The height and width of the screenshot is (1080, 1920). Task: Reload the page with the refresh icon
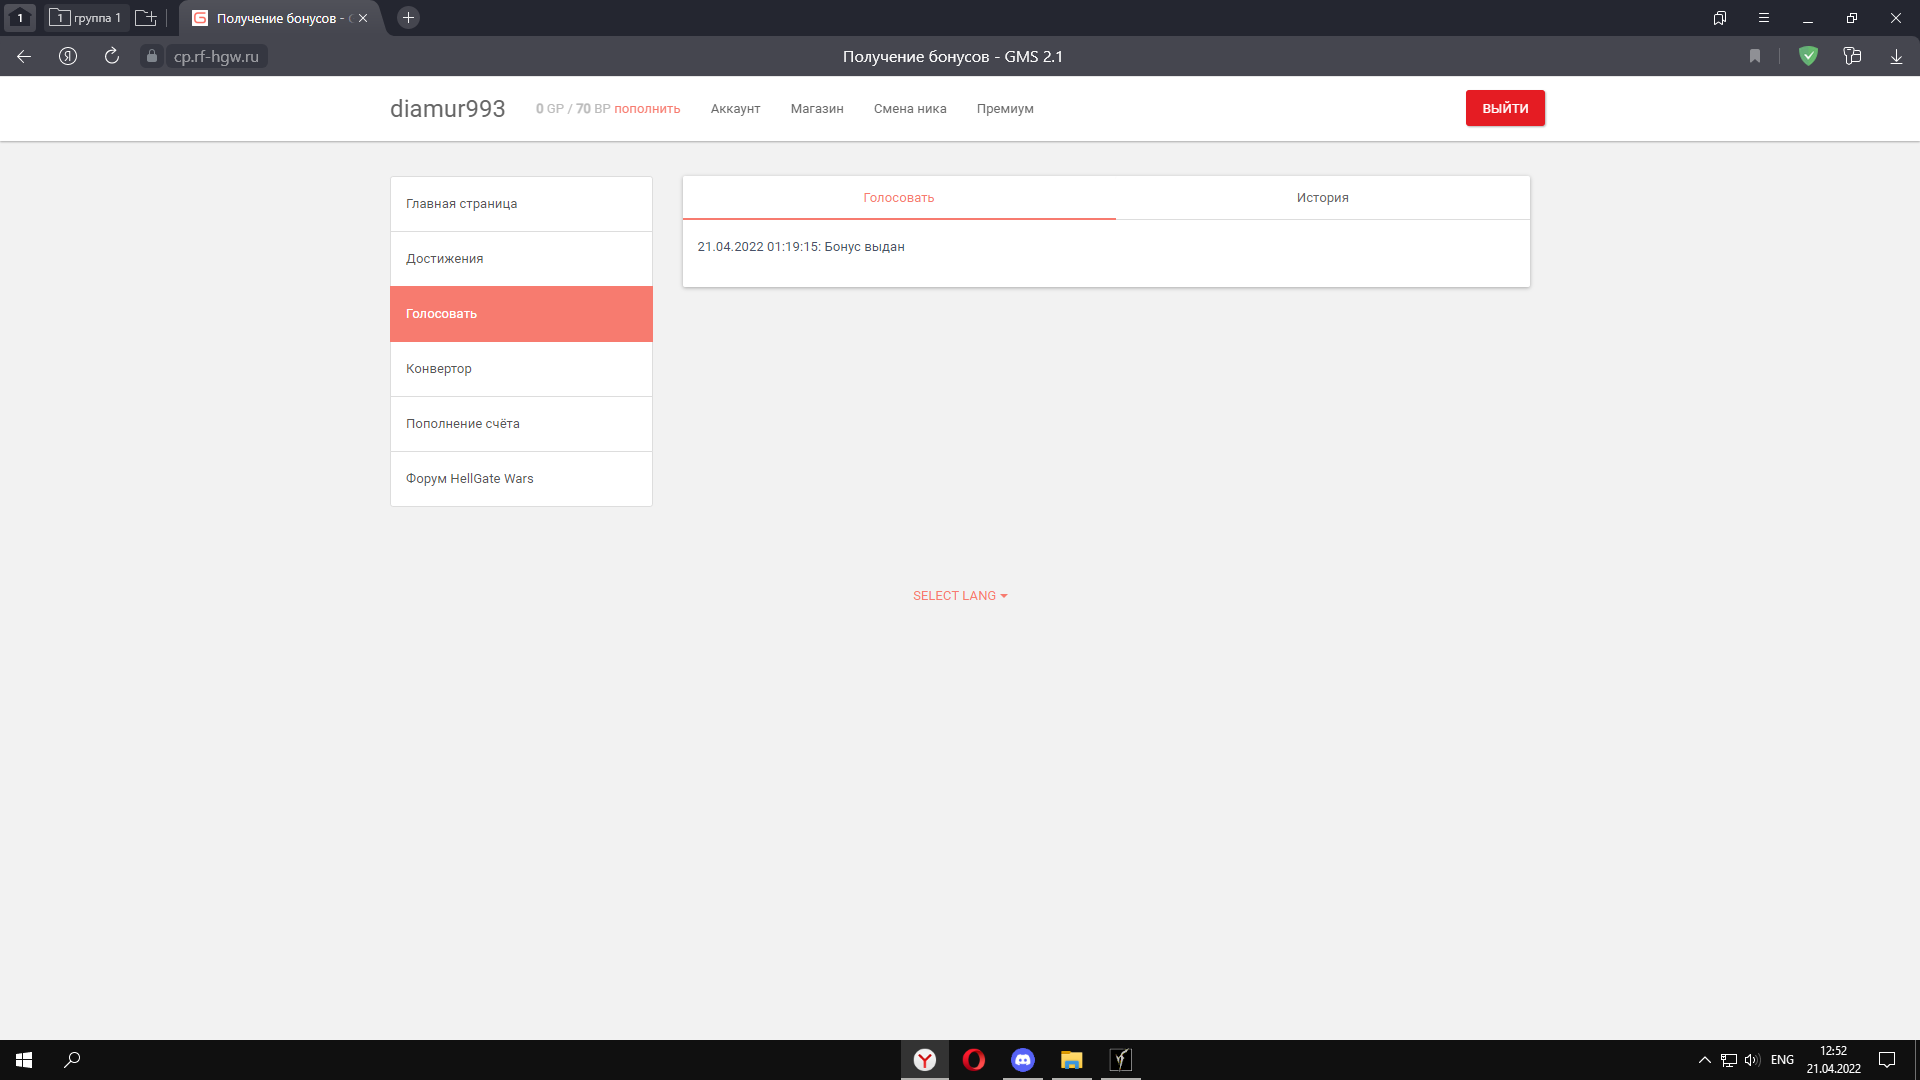(112, 57)
